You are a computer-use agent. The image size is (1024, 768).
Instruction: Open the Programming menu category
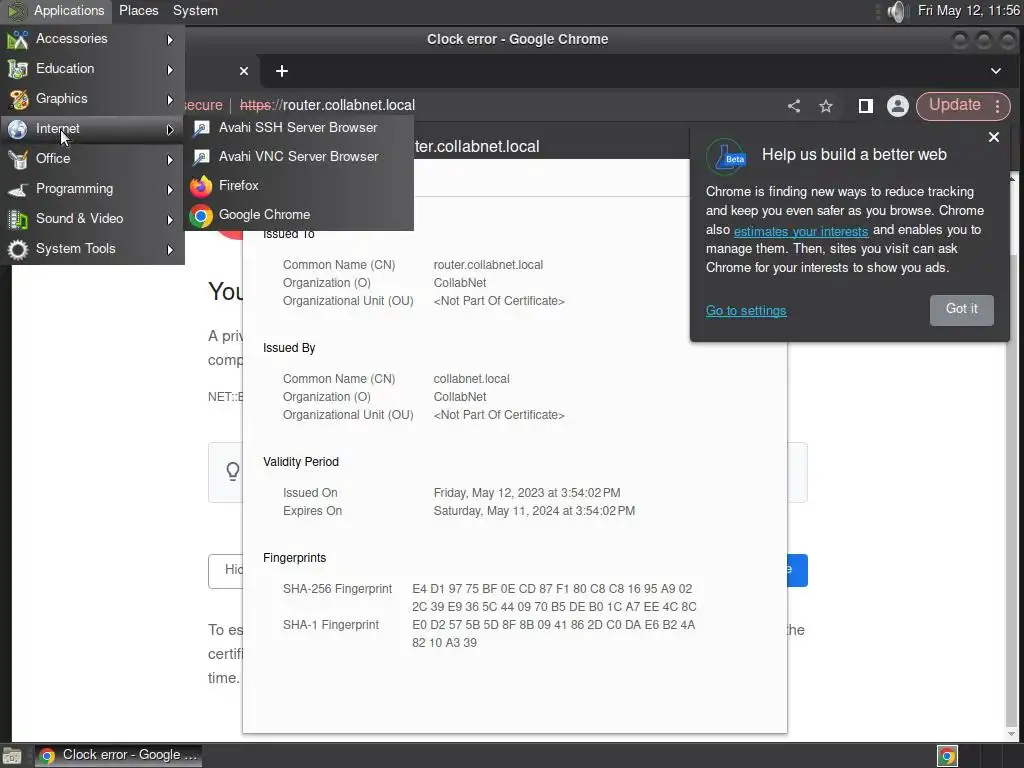click(92, 189)
